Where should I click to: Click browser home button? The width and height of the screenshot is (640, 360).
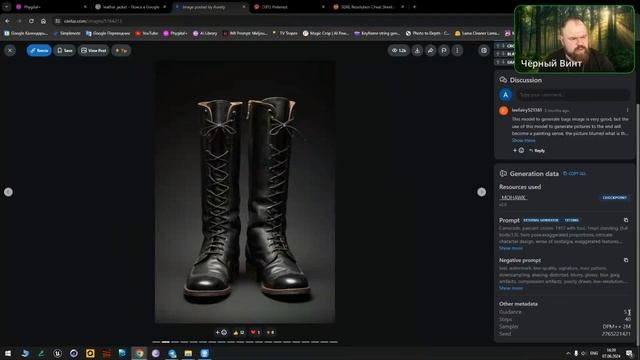43,21
